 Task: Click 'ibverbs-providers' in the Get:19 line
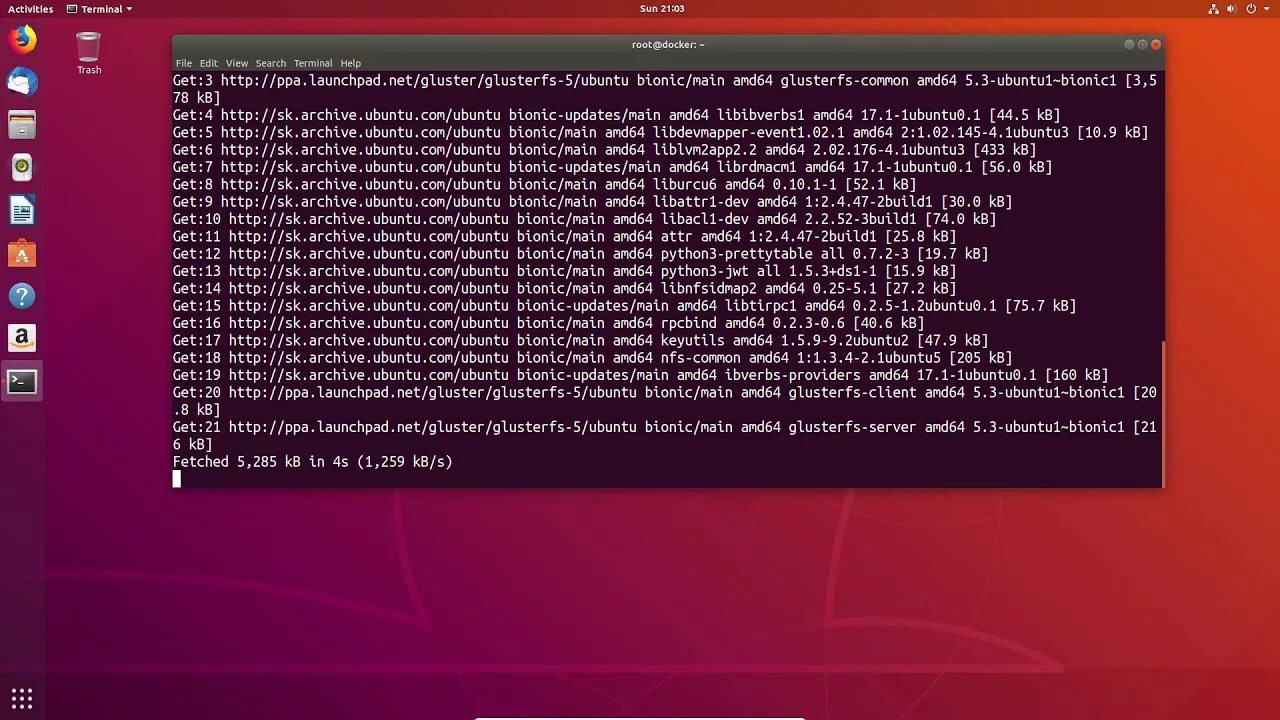(x=792, y=375)
